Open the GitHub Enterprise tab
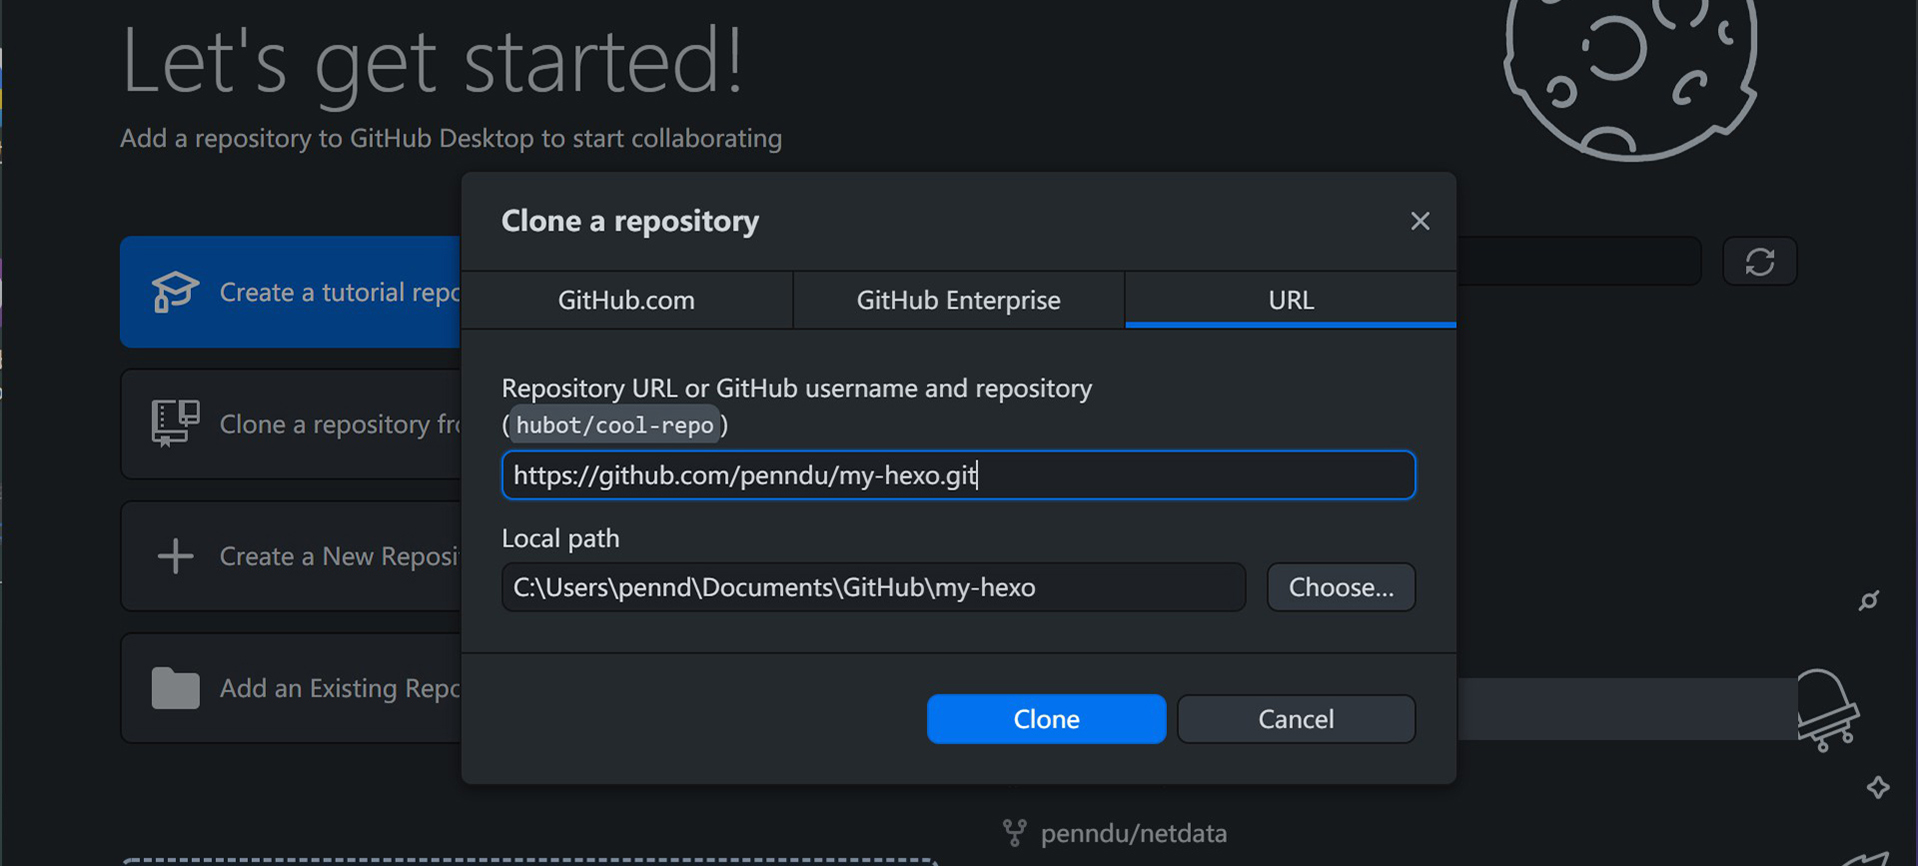This screenshot has height=866, width=1918. [958, 300]
